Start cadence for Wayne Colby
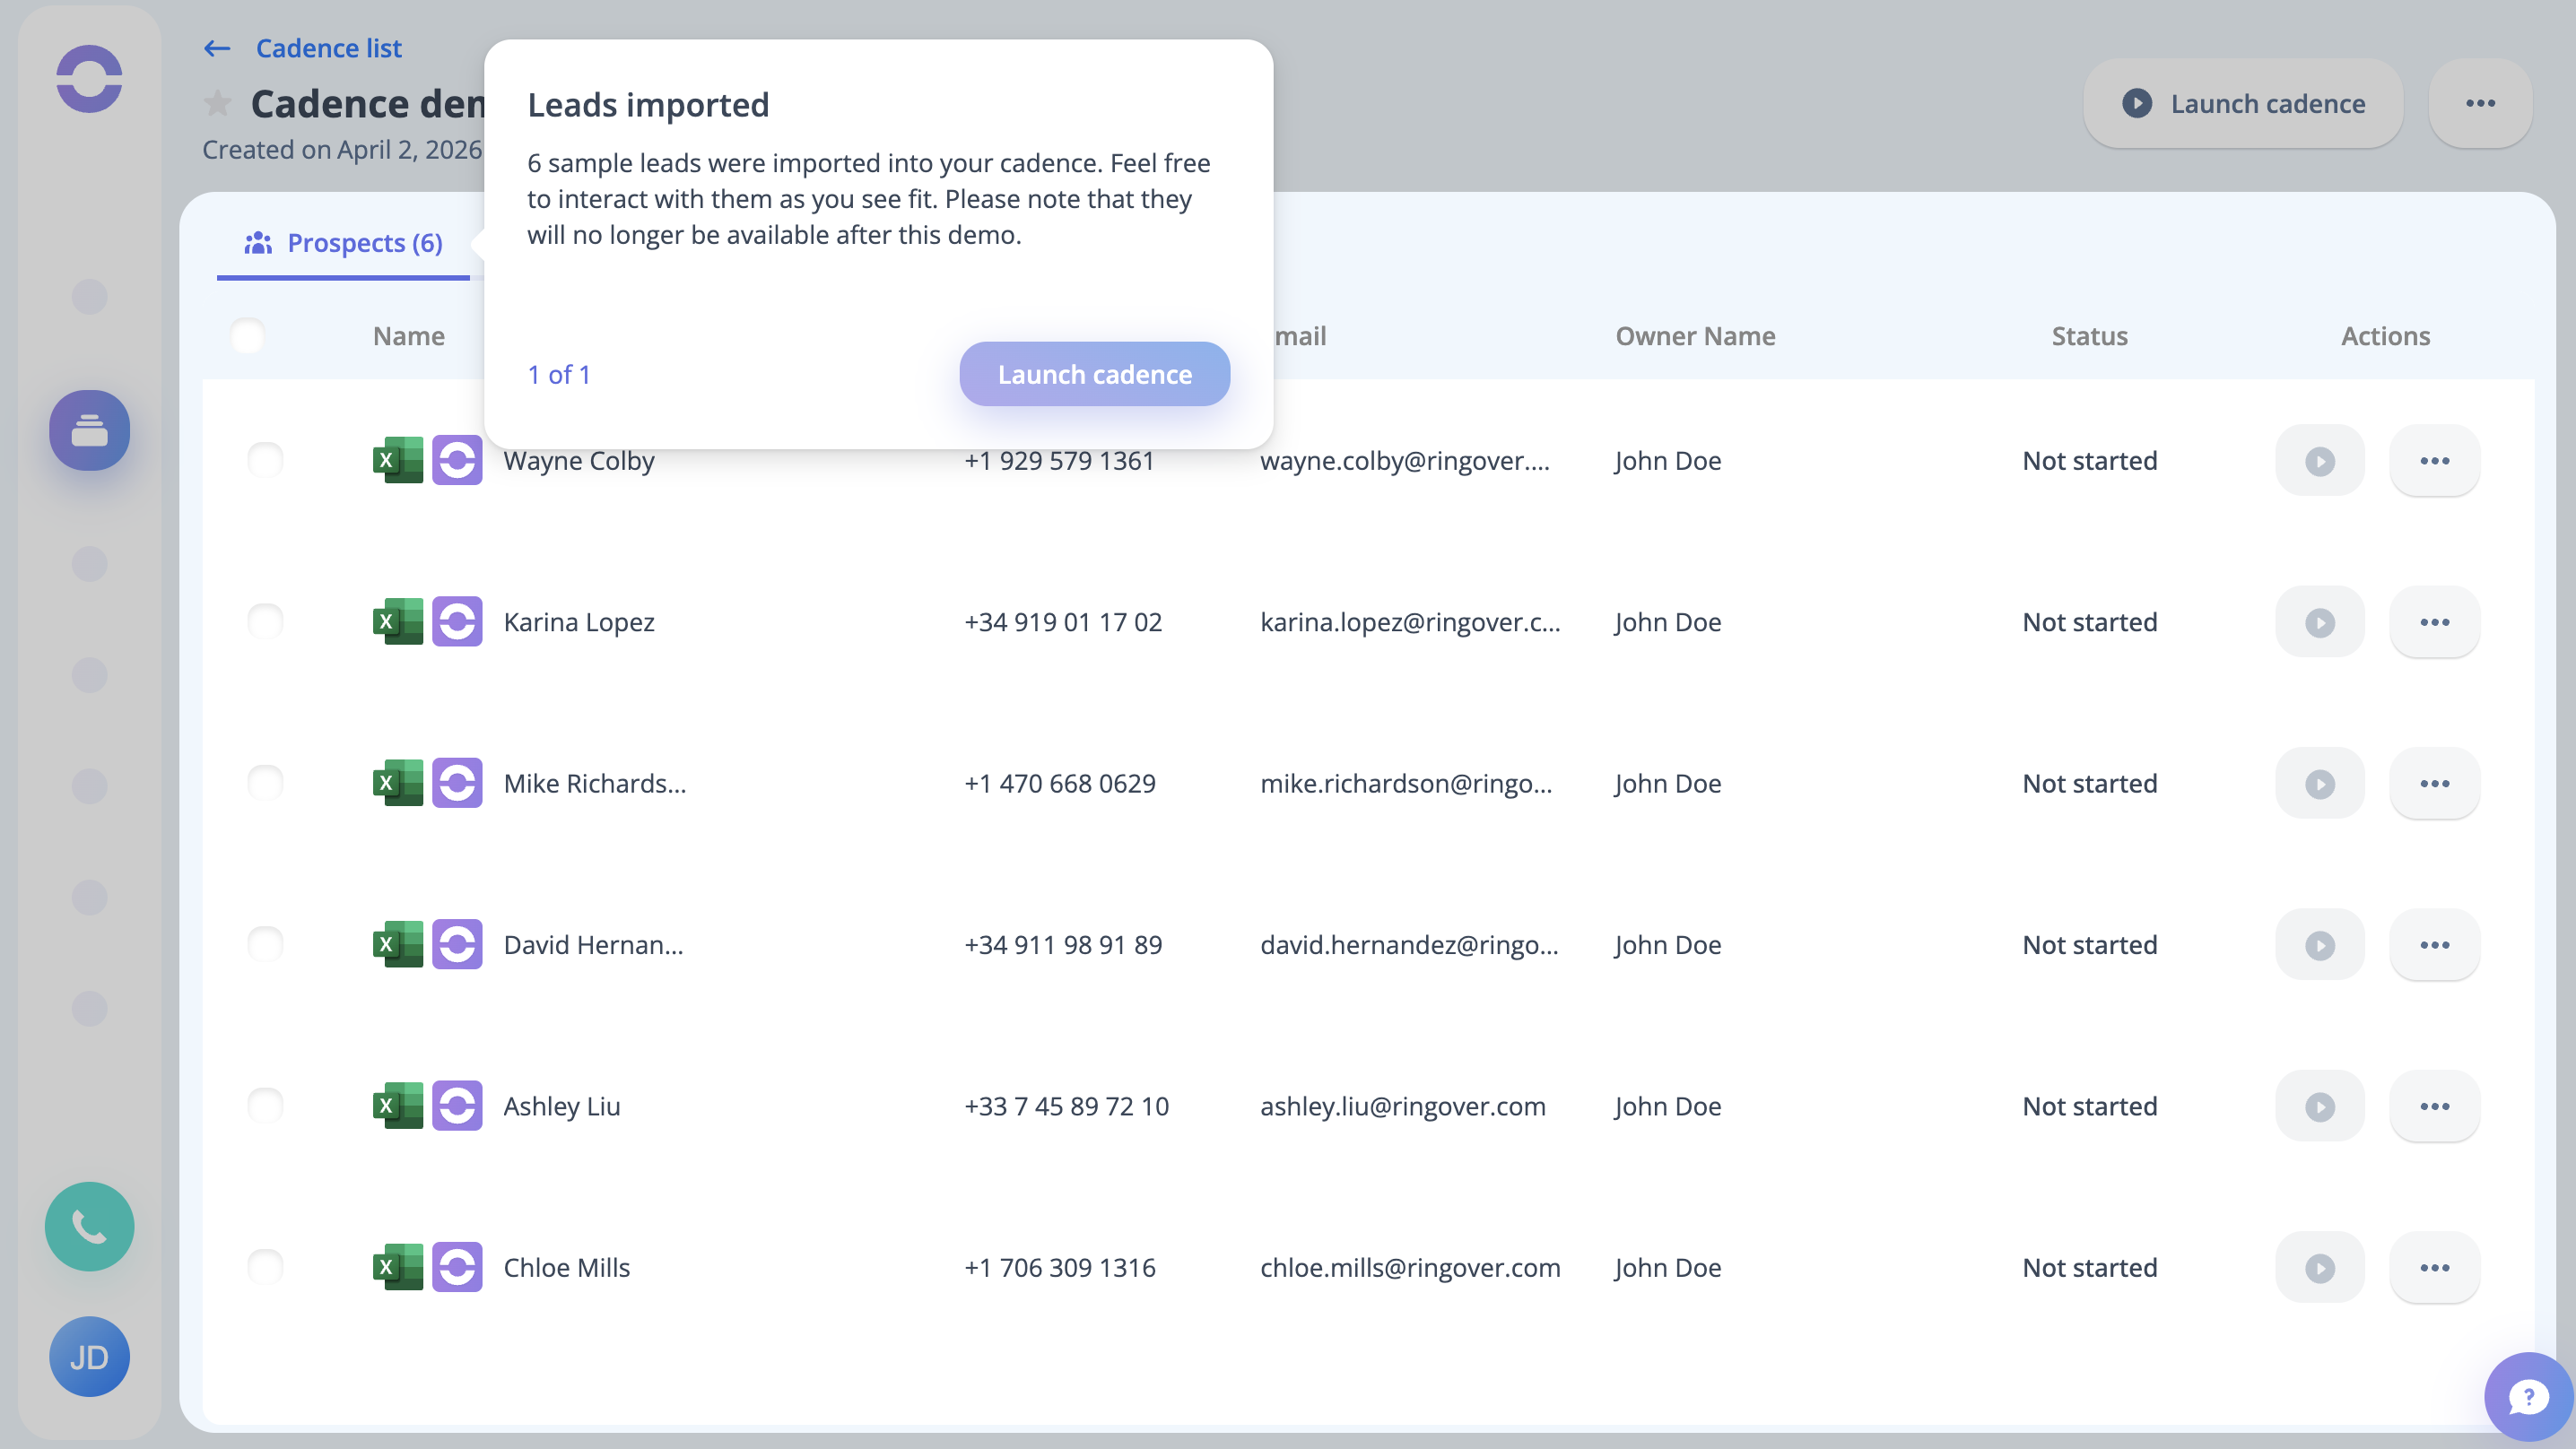Screen dimensions: 2576x1449 pyautogui.click(x=2319, y=461)
